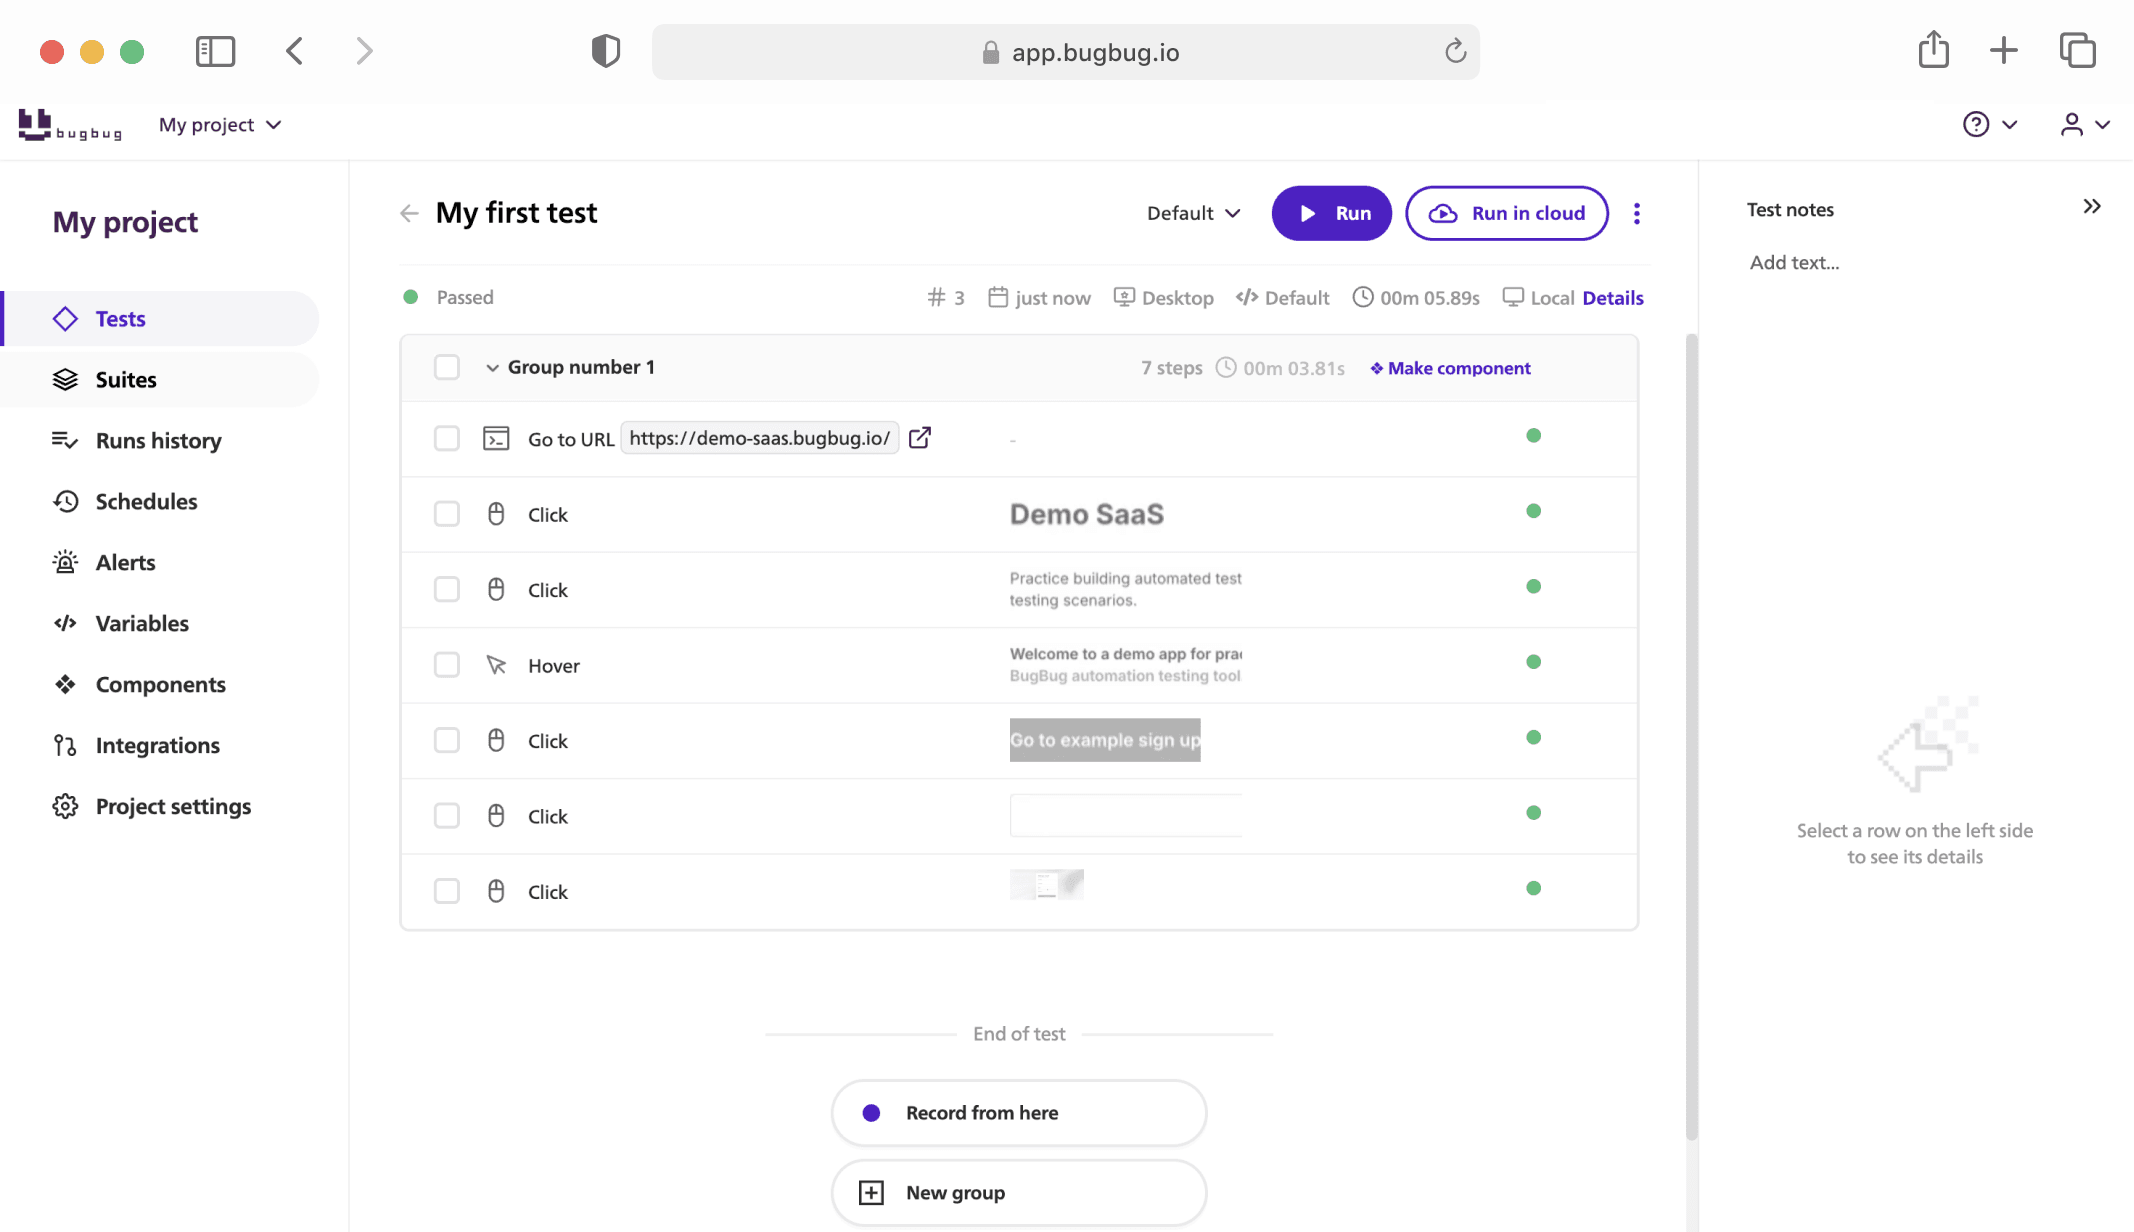Open the Make component link
2134x1232 pixels.
1450,368
